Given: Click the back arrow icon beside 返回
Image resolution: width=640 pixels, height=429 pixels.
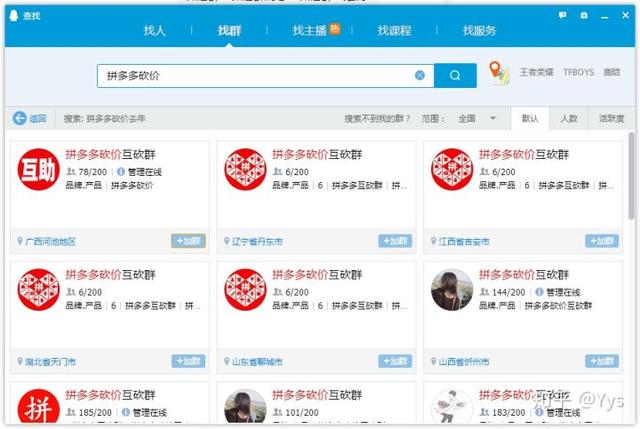Looking at the screenshot, I should pyautogui.click(x=19, y=118).
